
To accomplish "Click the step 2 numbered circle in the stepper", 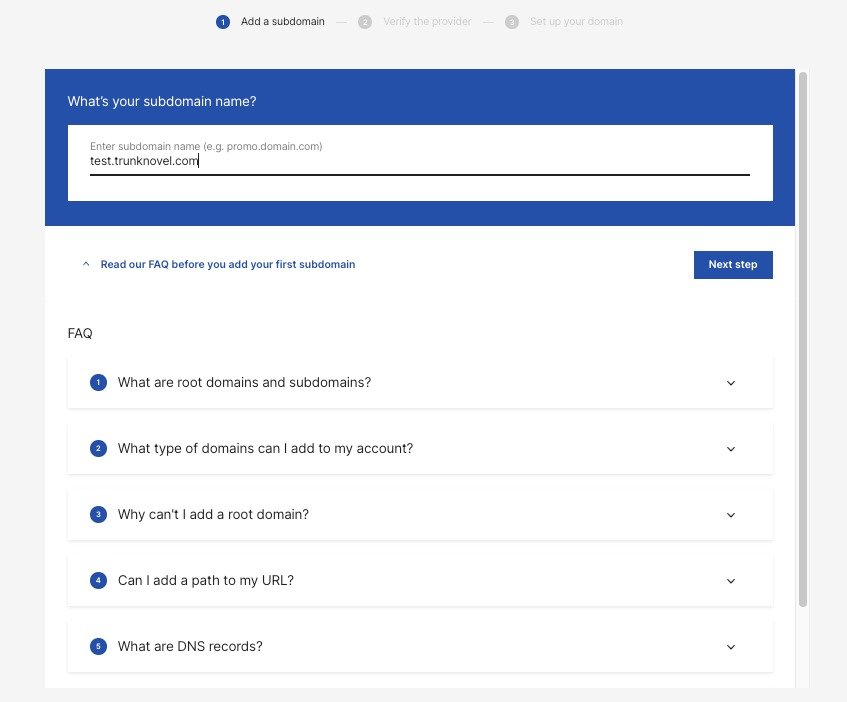I will pos(365,20).
